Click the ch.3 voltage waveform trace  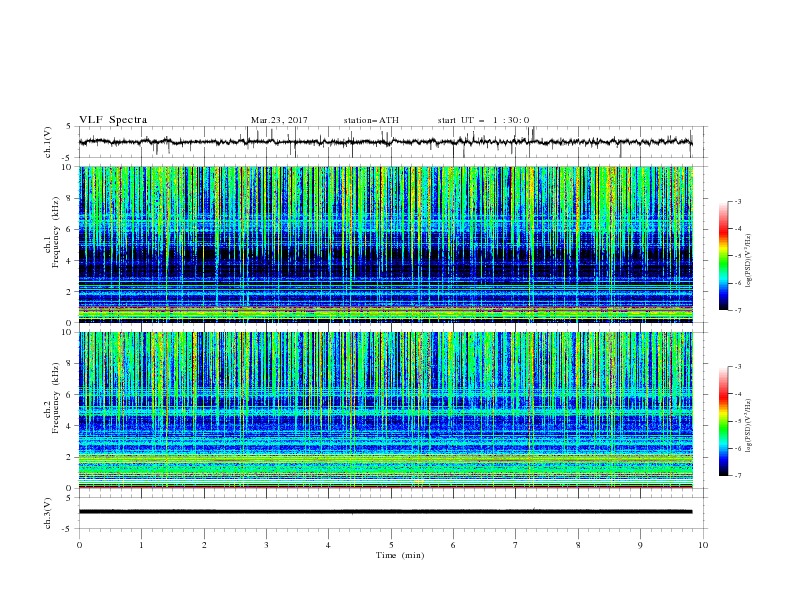click(x=385, y=512)
